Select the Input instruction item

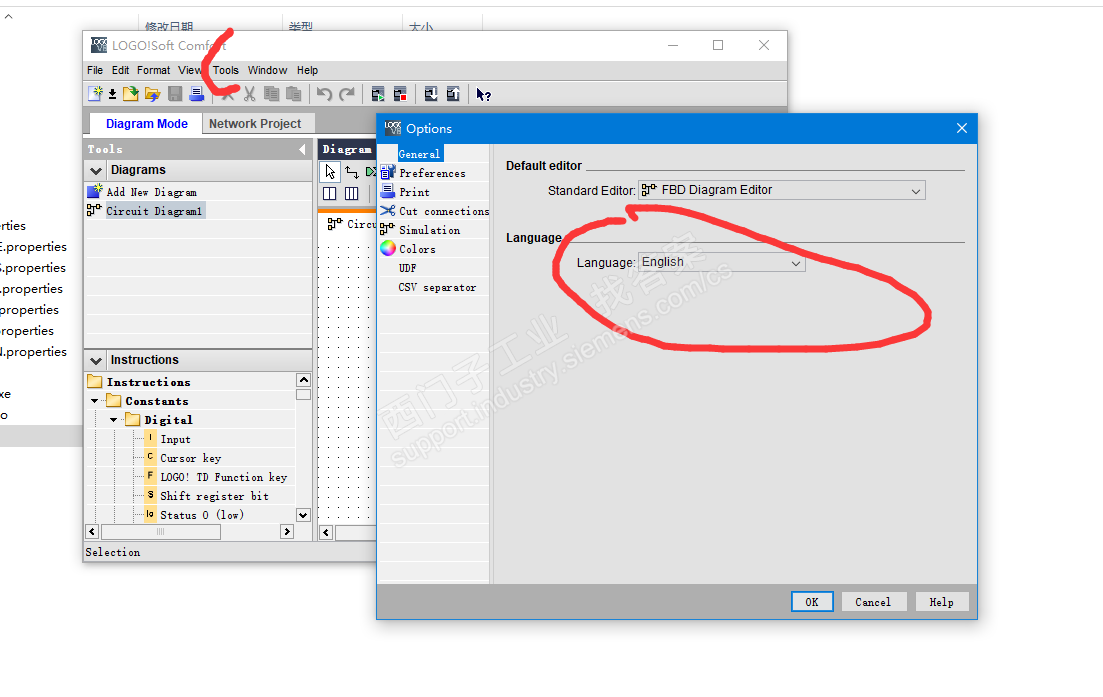(175, 439)
